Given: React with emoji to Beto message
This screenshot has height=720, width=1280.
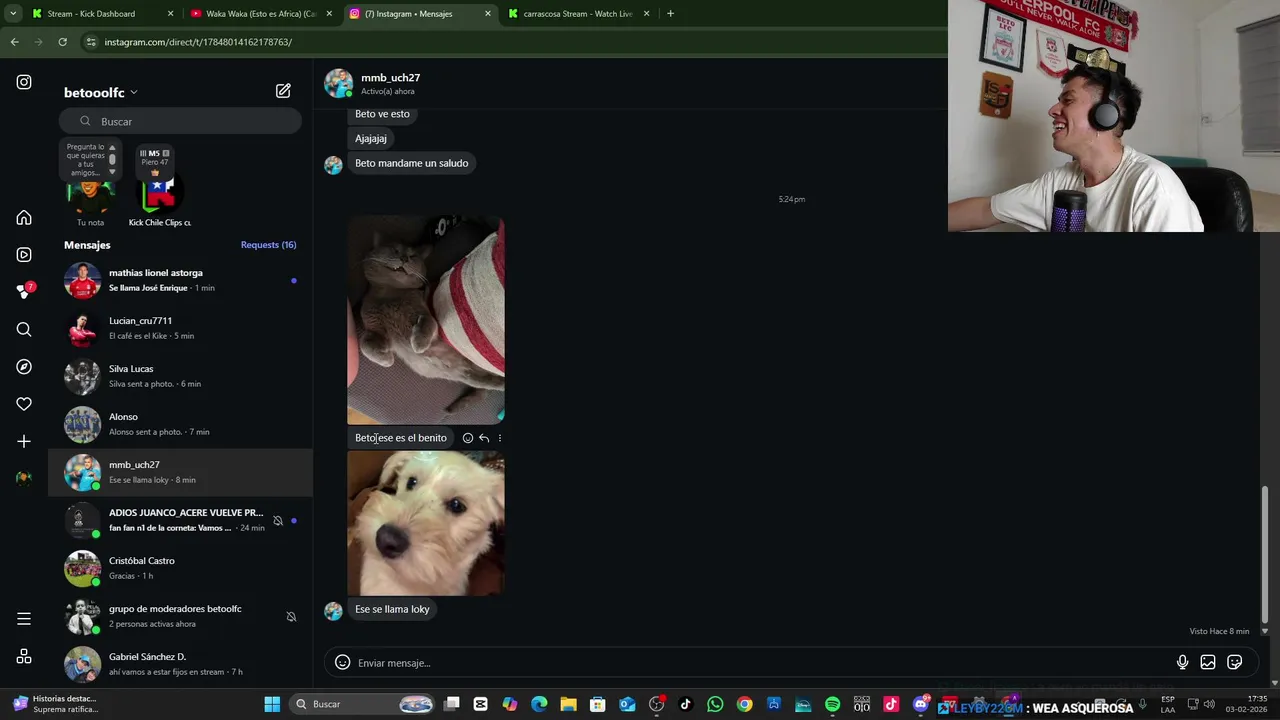Looking at the screenshot, I should coord(467,438).
